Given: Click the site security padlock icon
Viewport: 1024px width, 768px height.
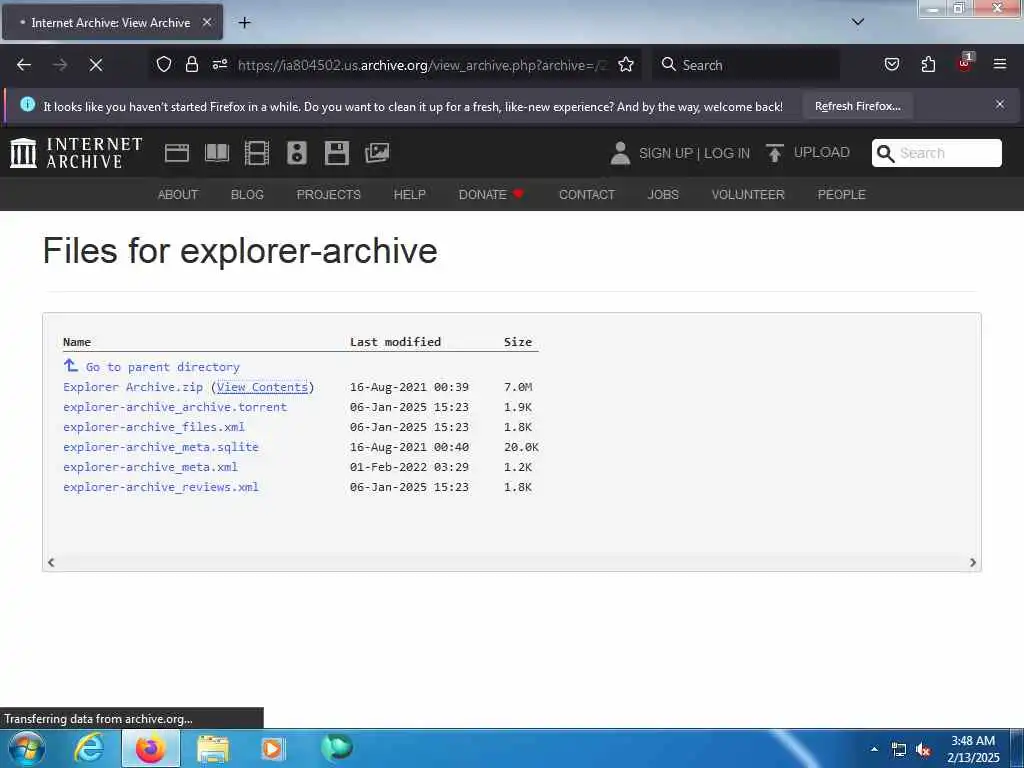Looking at the screenshot, I should coord(191,64).
